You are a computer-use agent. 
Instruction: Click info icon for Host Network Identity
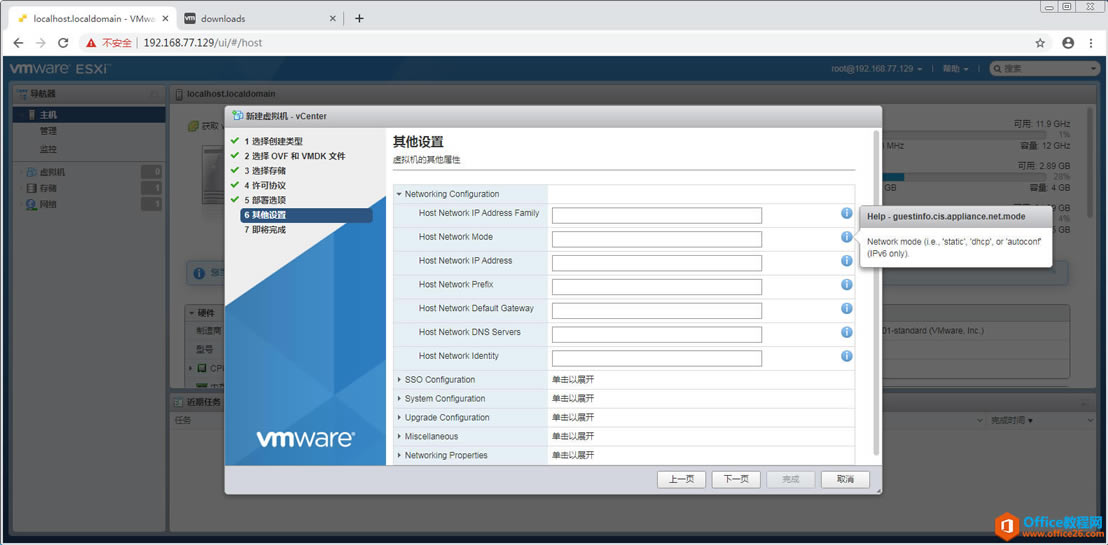click(846, 356)
